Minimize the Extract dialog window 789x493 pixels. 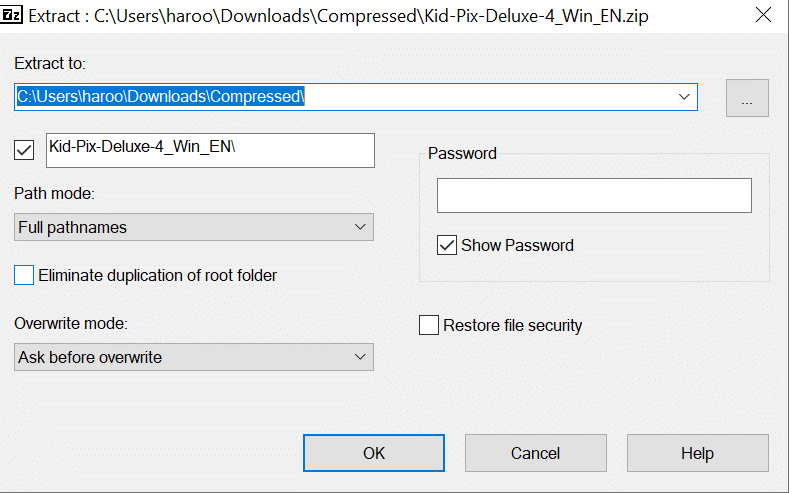(x=671, y=17)
